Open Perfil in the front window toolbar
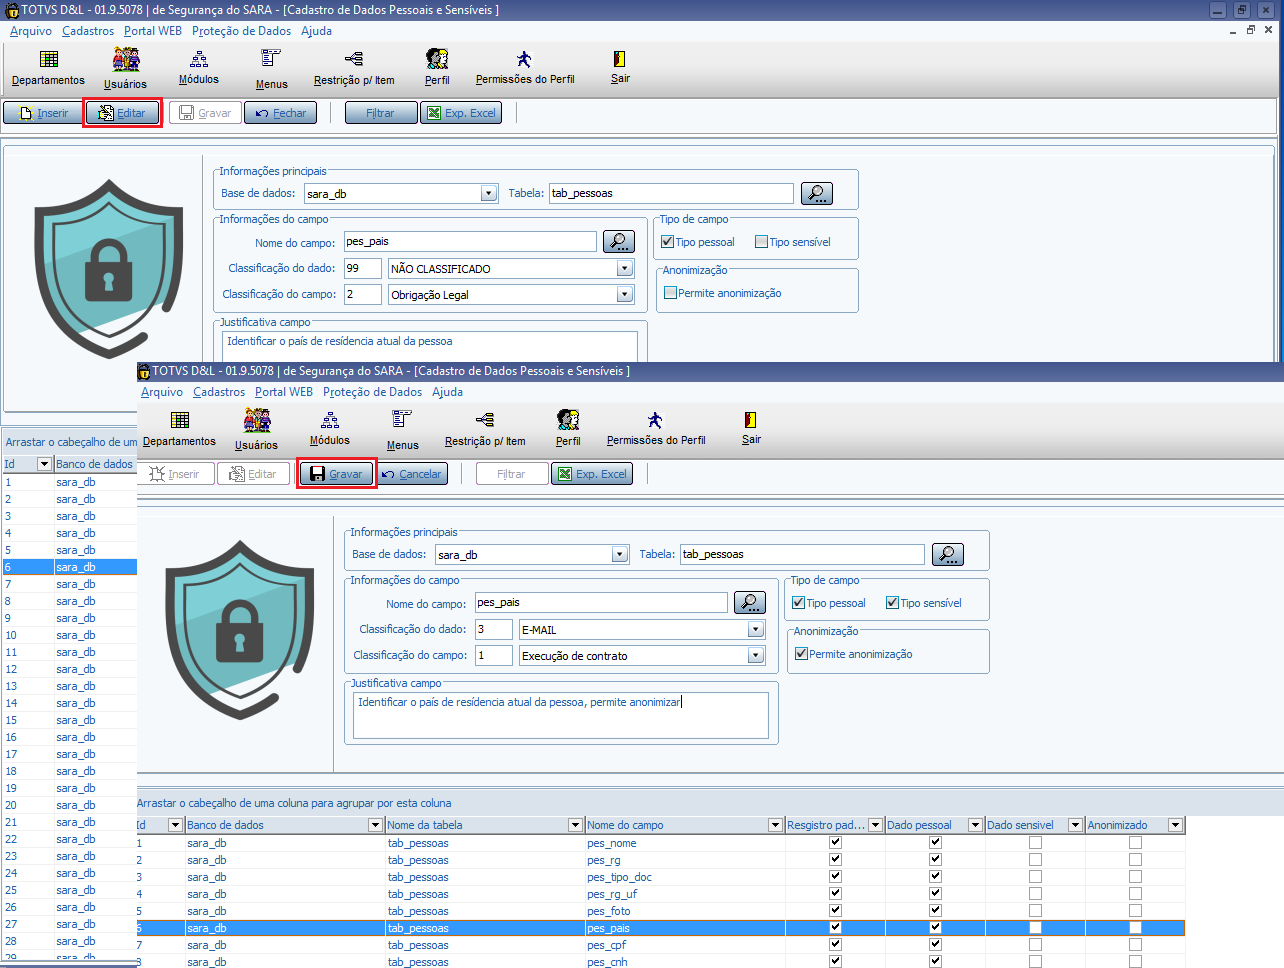The image size is (1284, 968). [568, 429]
